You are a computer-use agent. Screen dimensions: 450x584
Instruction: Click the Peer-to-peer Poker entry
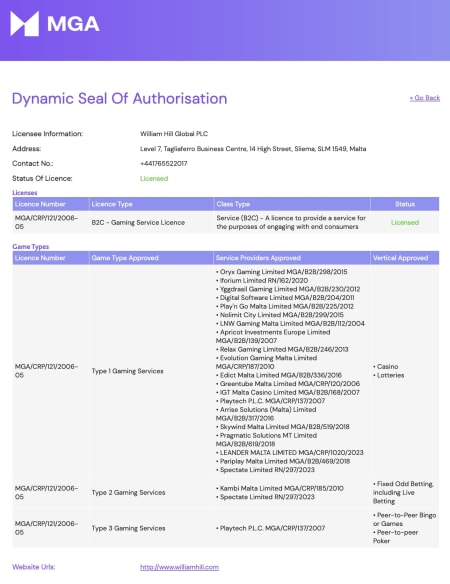tap(396, 536)
